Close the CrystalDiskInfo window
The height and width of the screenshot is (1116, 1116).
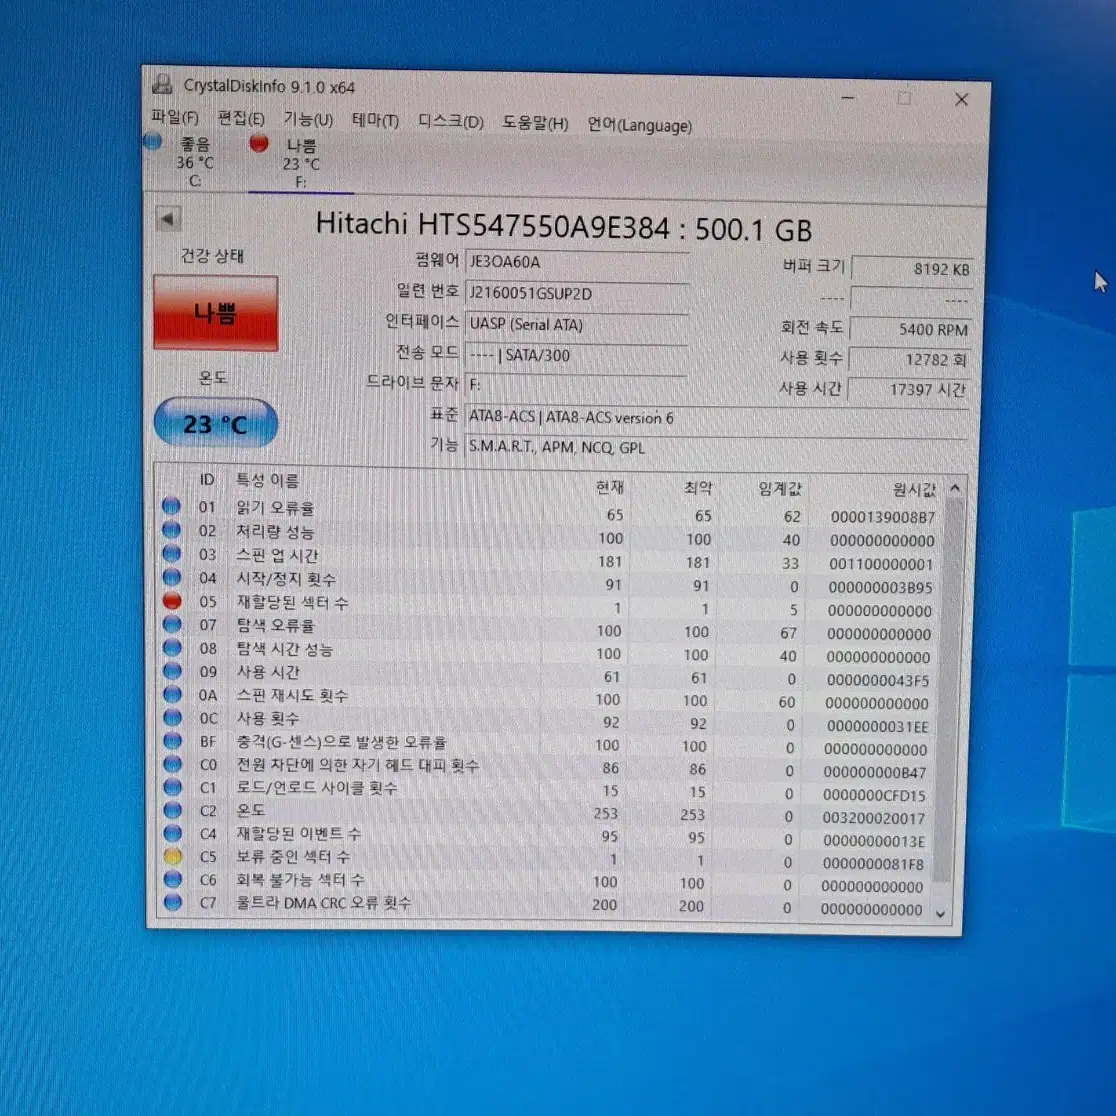tap(962, 100)
